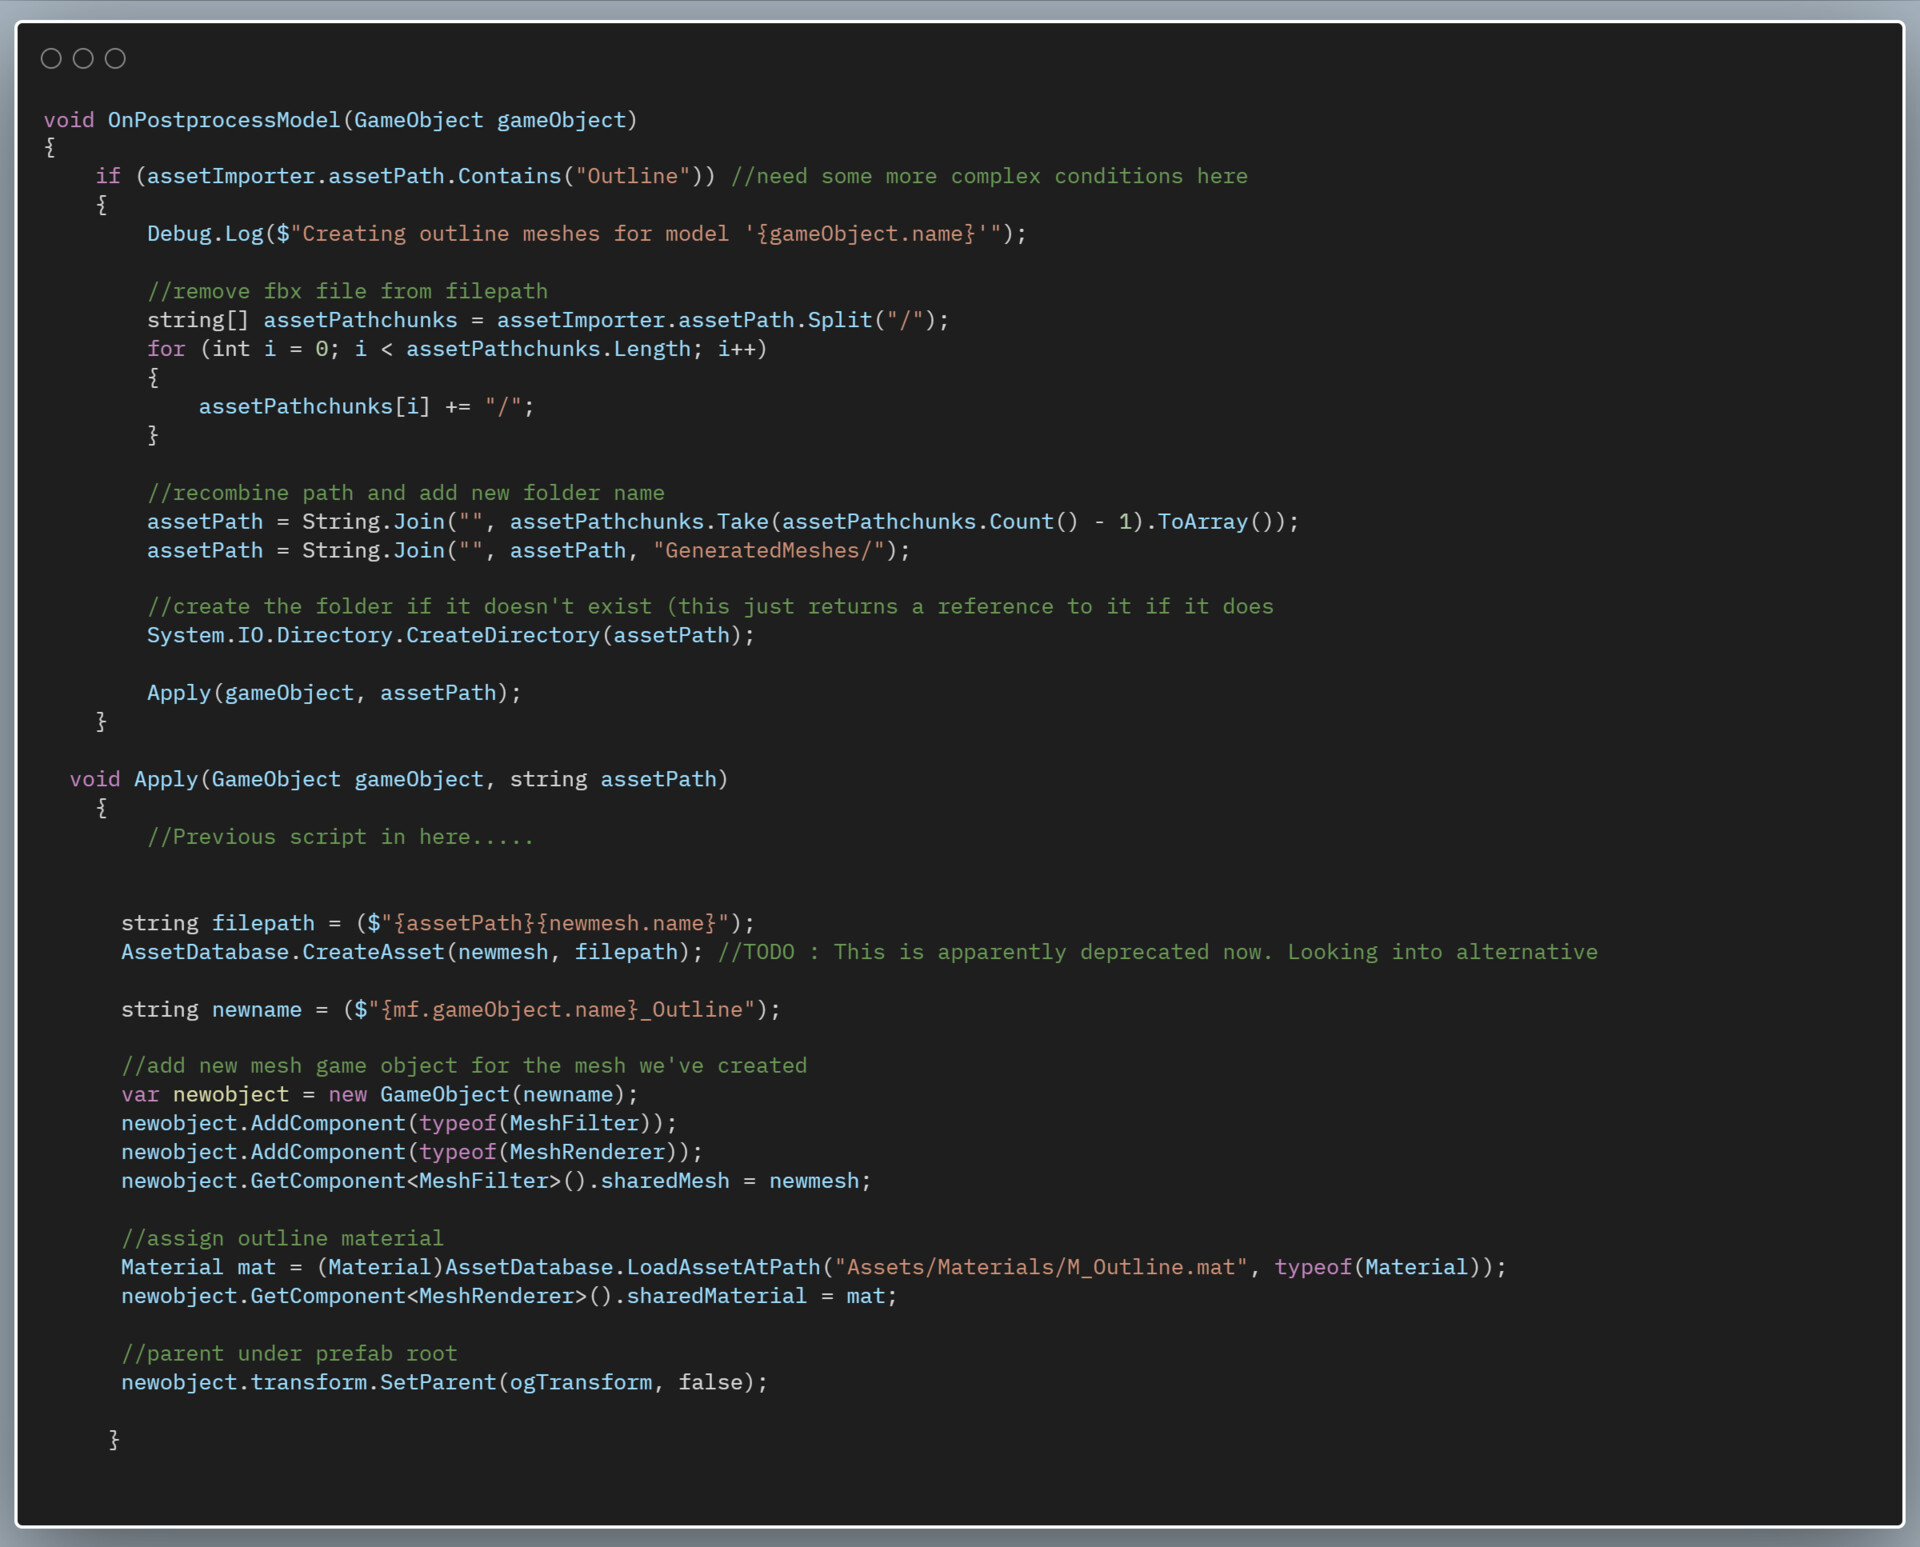Click the "Assets/Materials/M_Outline.mat" path string
Image resolution: width=1920 pixels, height=1547 pixels.
point(1042,1267)
